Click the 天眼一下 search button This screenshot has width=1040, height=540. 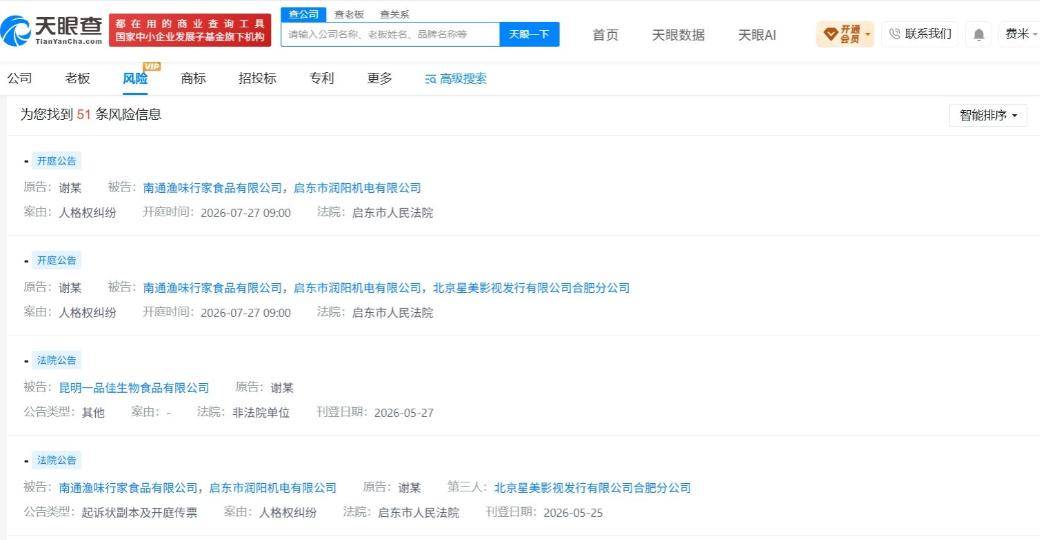[529, 34]
